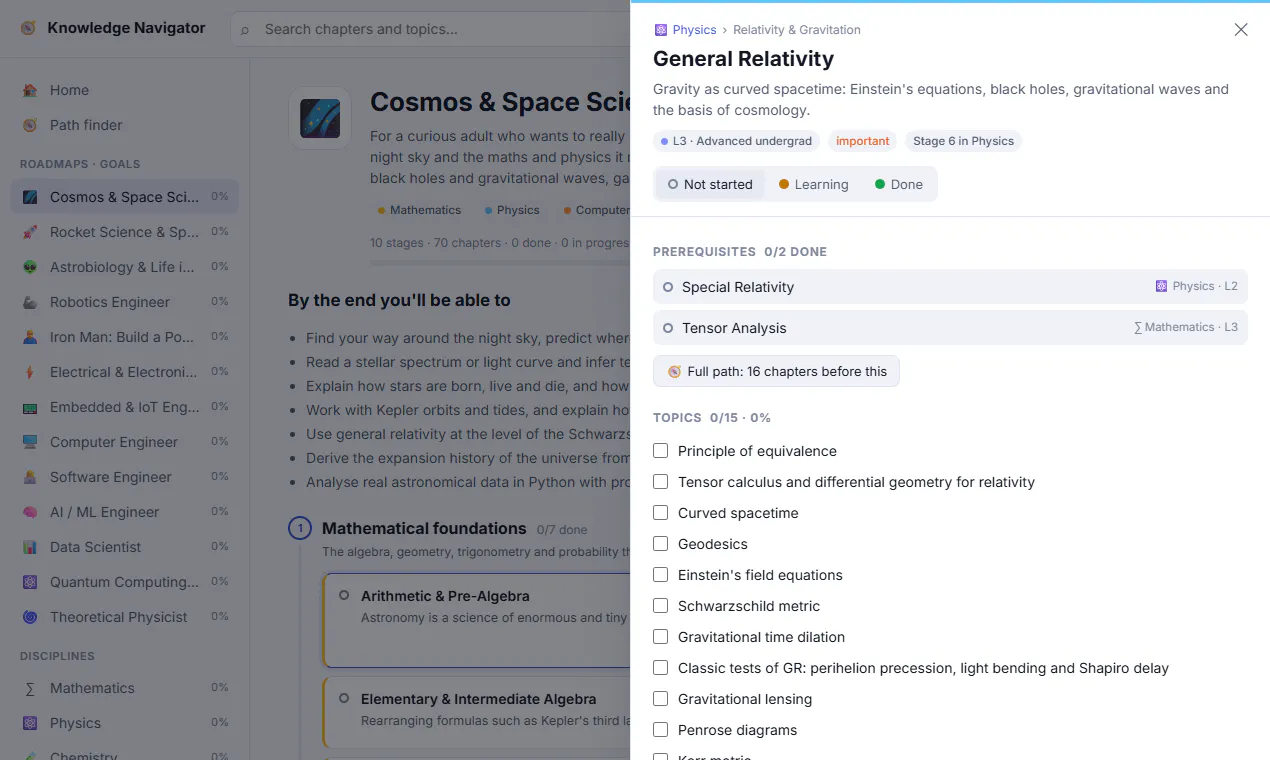Image resolution: width=1270 pixels, height=760 pixels.
Task: Close the General Relativity panel
Action: (1241, 30)
